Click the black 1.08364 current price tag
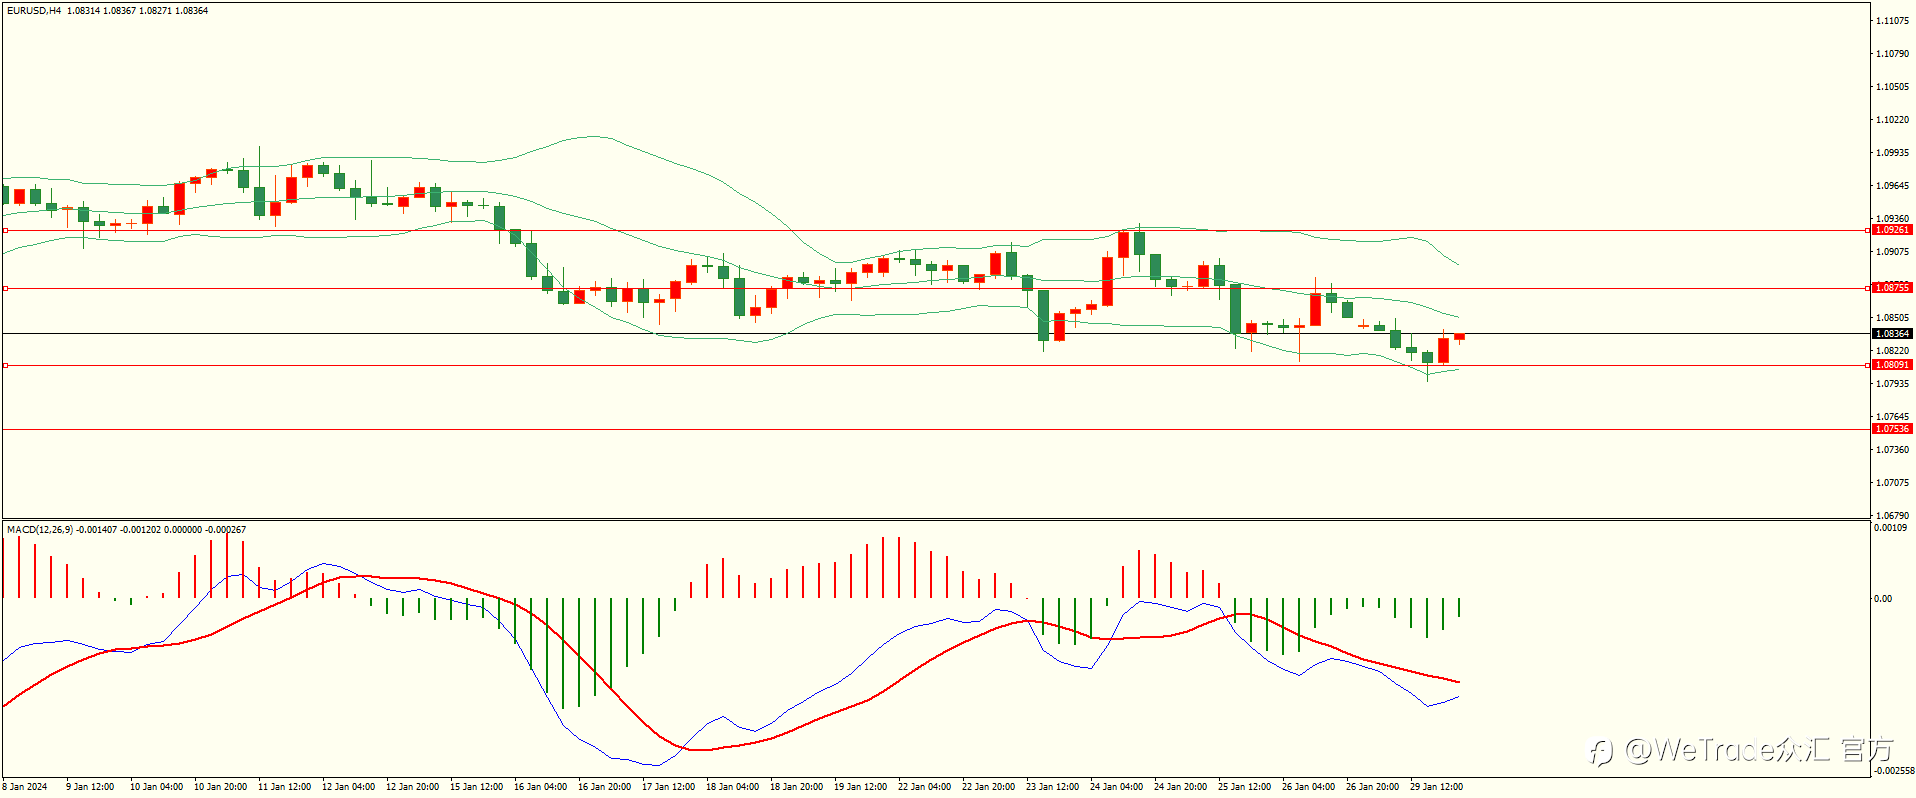 pos(1892,334)
